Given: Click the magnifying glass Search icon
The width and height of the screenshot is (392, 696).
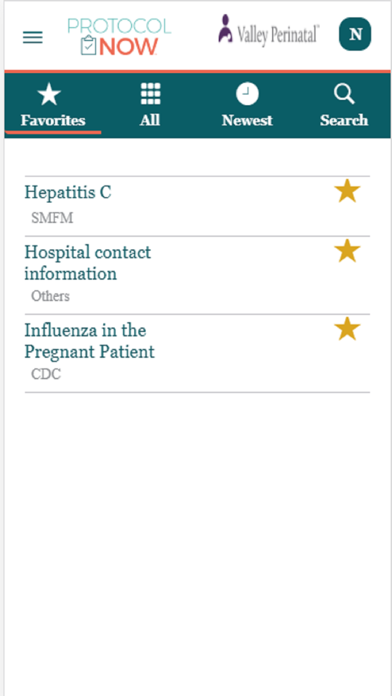Looking at the screenshot, I should [x=344, y=94].
